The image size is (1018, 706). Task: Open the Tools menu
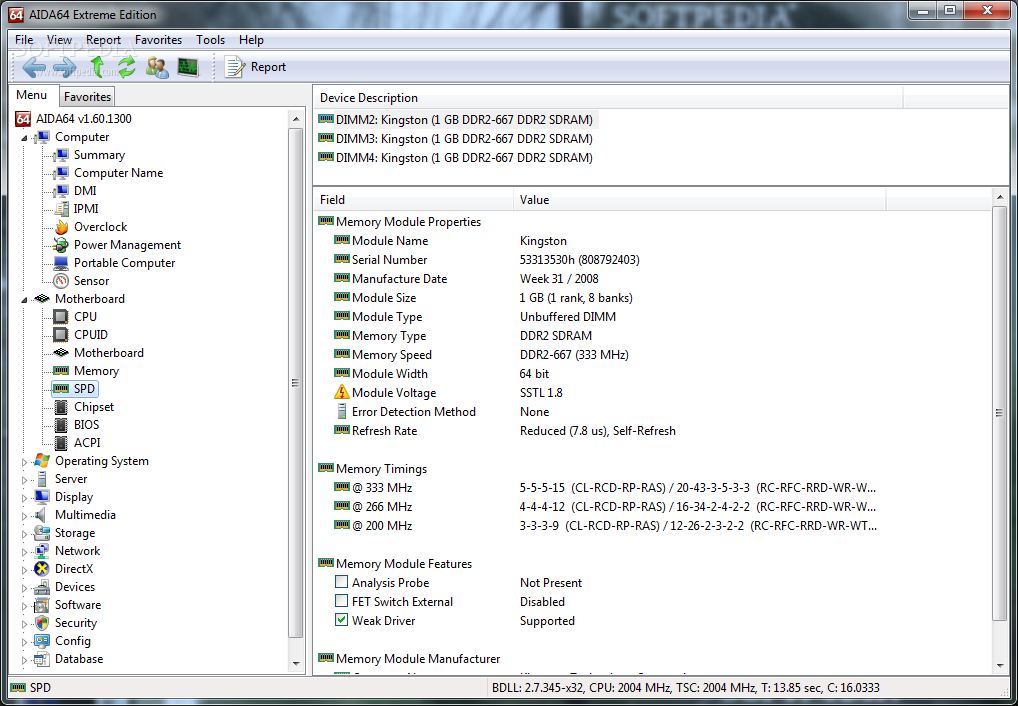tap(210, 40)
